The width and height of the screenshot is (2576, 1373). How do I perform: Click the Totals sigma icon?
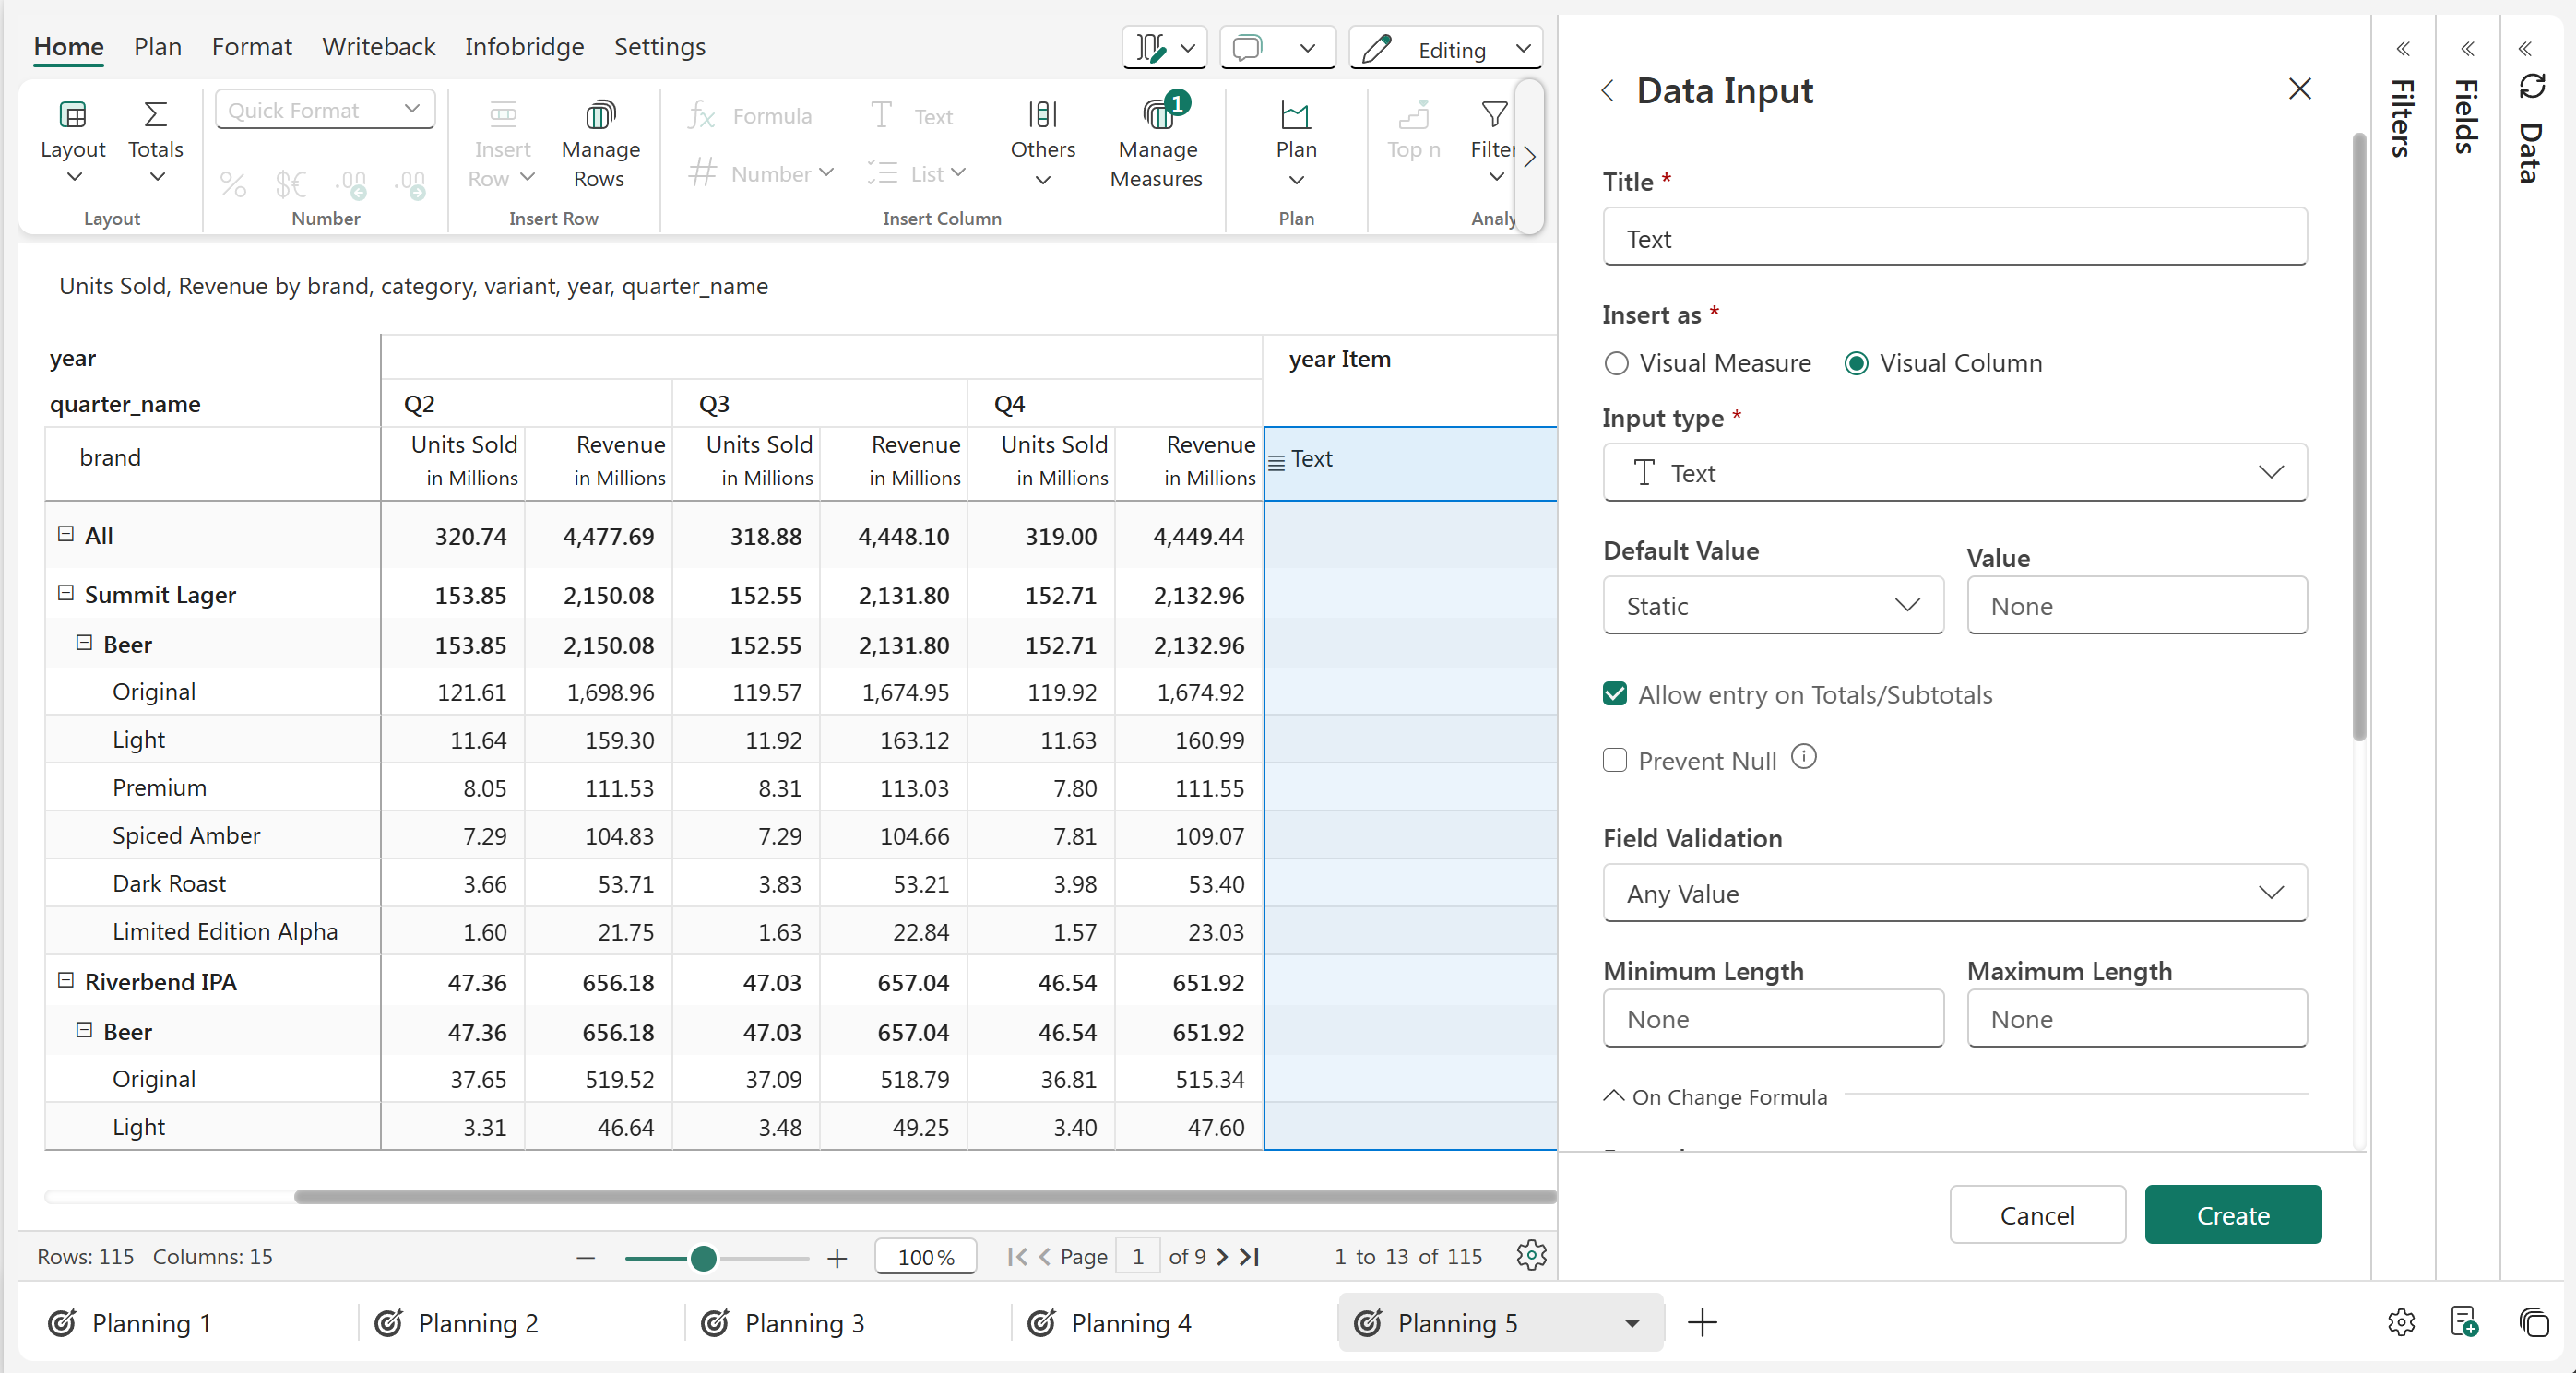(x=155, y=115)
